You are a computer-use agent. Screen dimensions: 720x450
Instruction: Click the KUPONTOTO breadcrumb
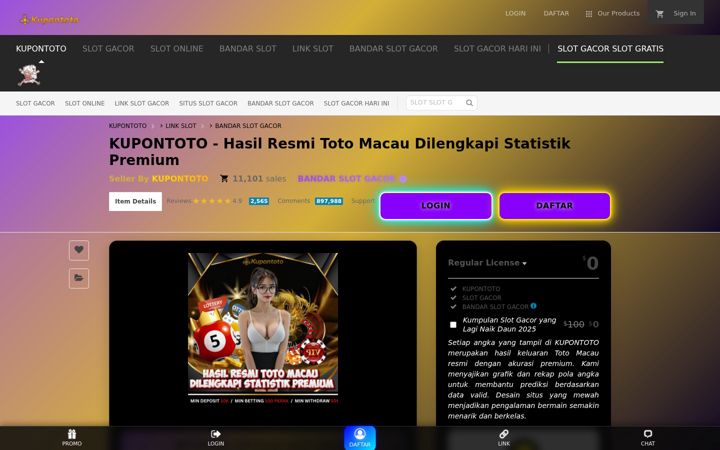tap(128, 126)
